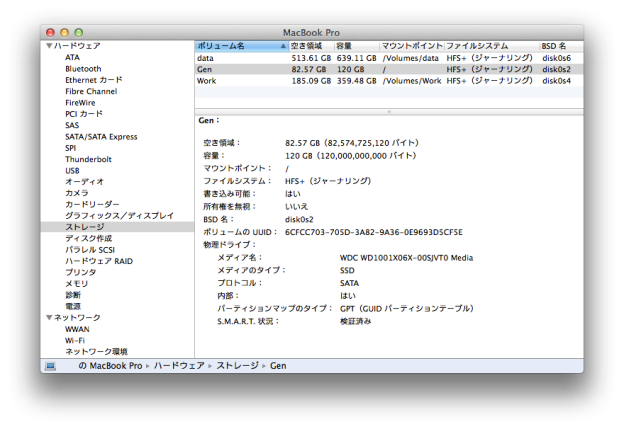This screenshot has height=429, width=624.
Task: Click the 513.61 GB free space cell
Action: point(311,58)
